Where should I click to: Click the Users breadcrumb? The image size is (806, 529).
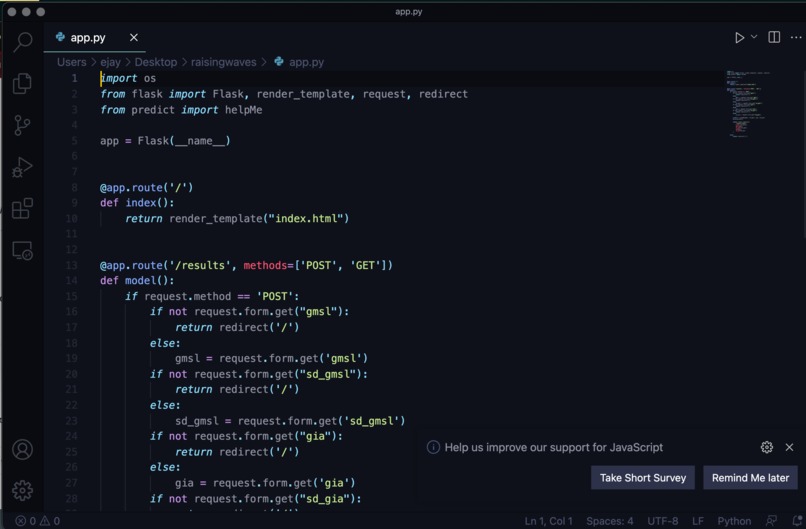[x=71, y=62]
